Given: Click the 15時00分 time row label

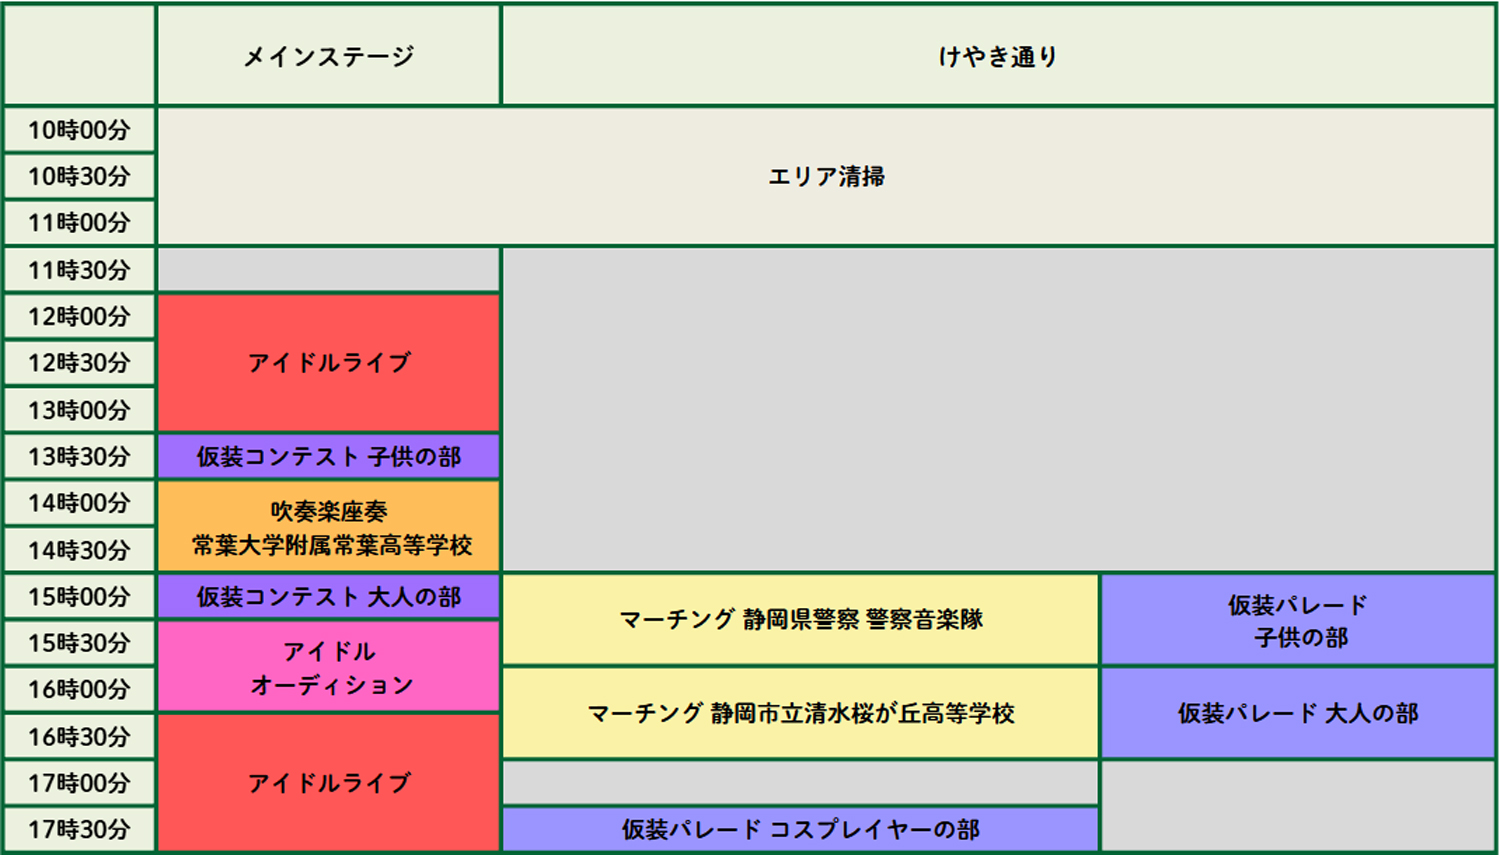Looking at the screenshot, I should click(x=79, y=597).
